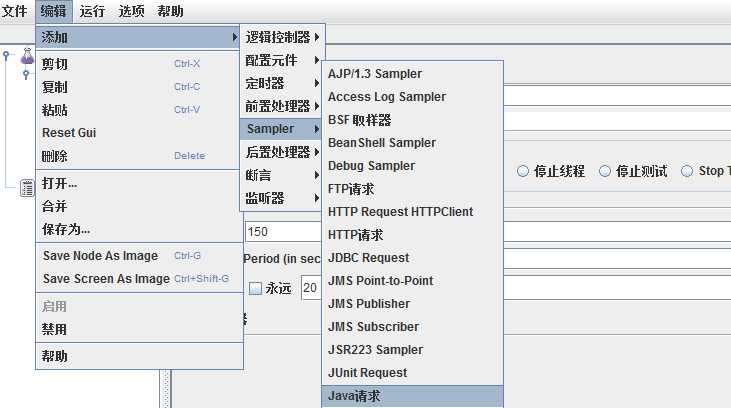Choose BeanShell Sampler
Image resolution: width=731 pixels, height=408 pixels.
coord(413,143)
